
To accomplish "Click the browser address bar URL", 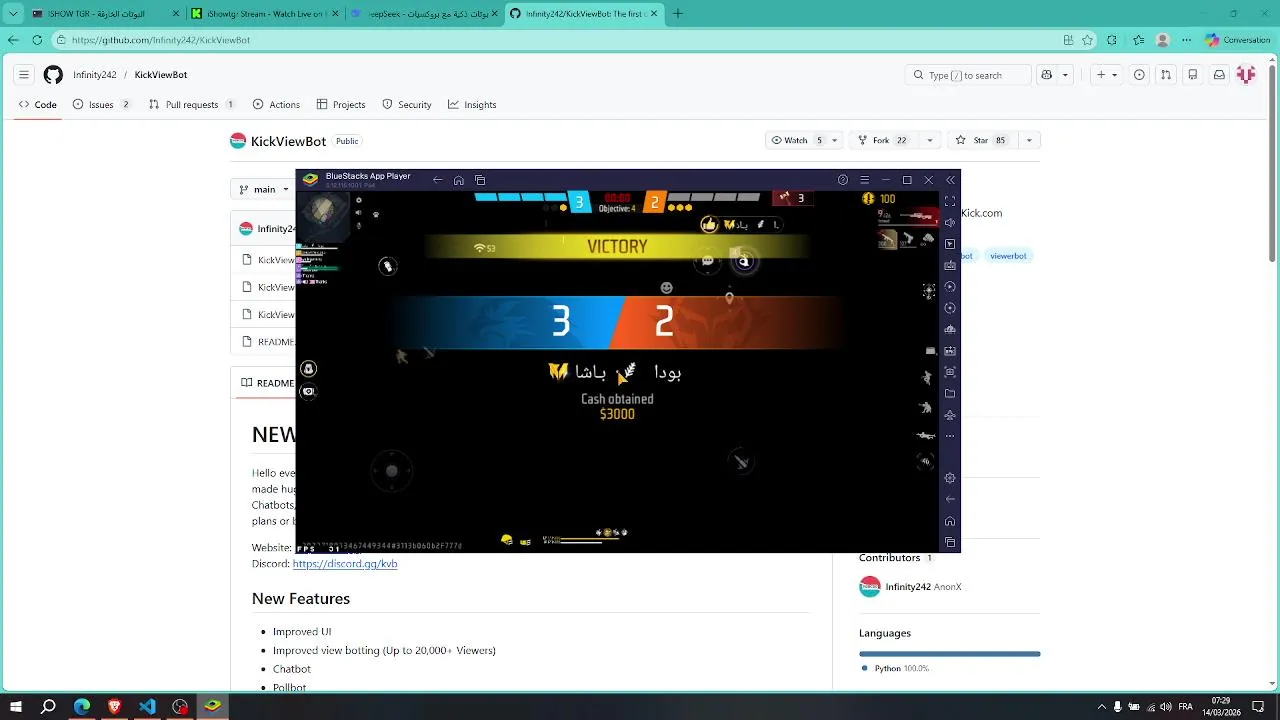I will pos(161,40).
